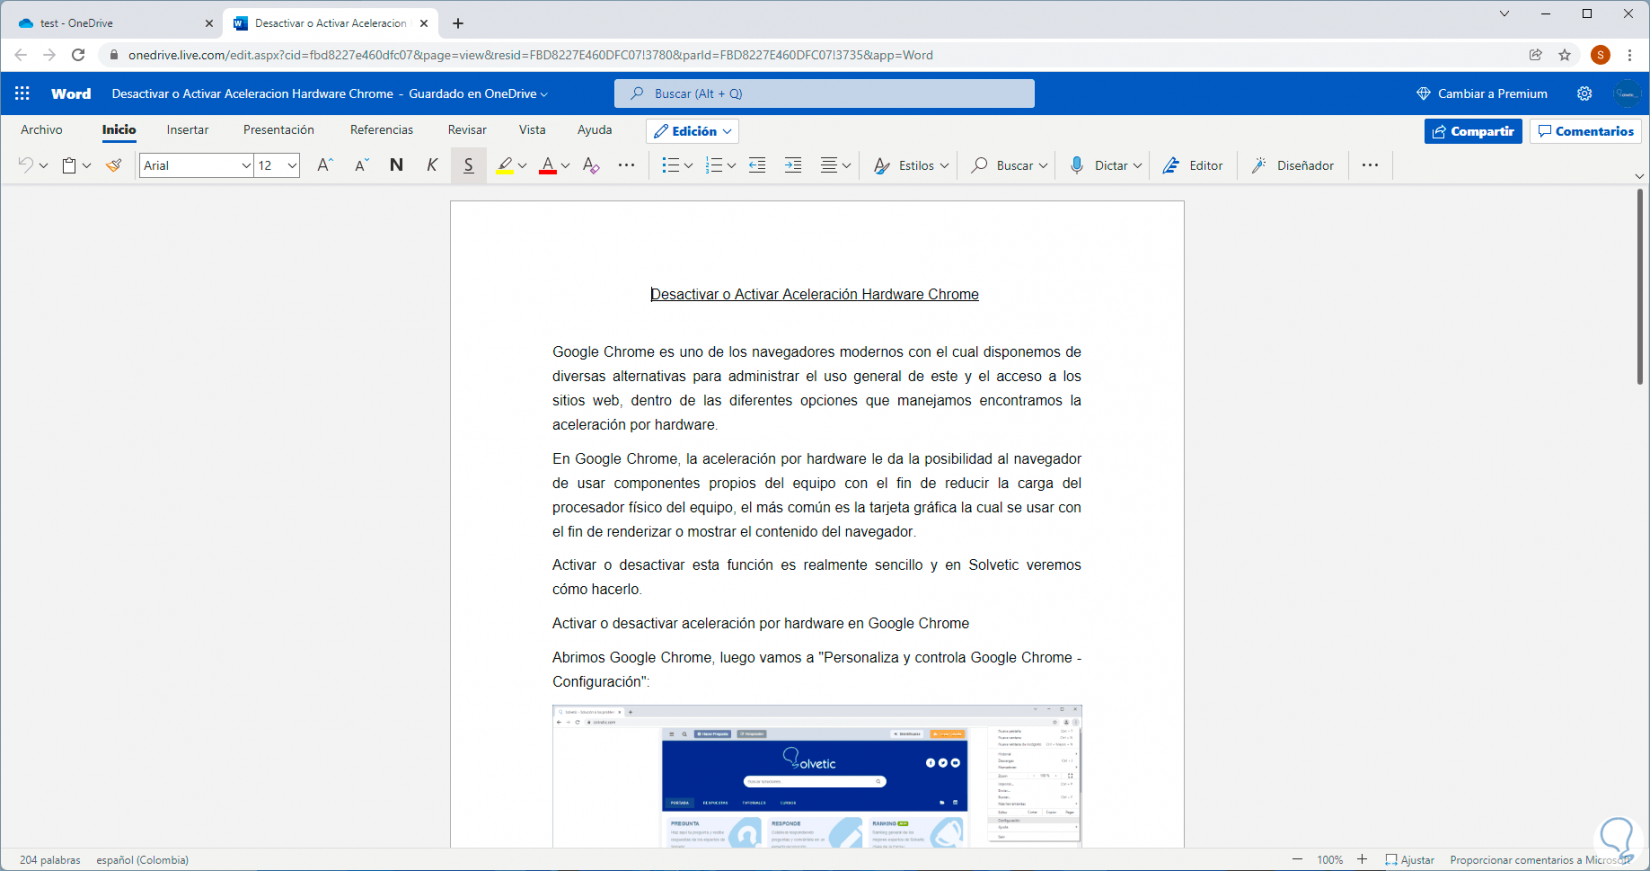Clear all text formatting
Viewport: 1650px width, 871px height.
click(x=591, y=165)
